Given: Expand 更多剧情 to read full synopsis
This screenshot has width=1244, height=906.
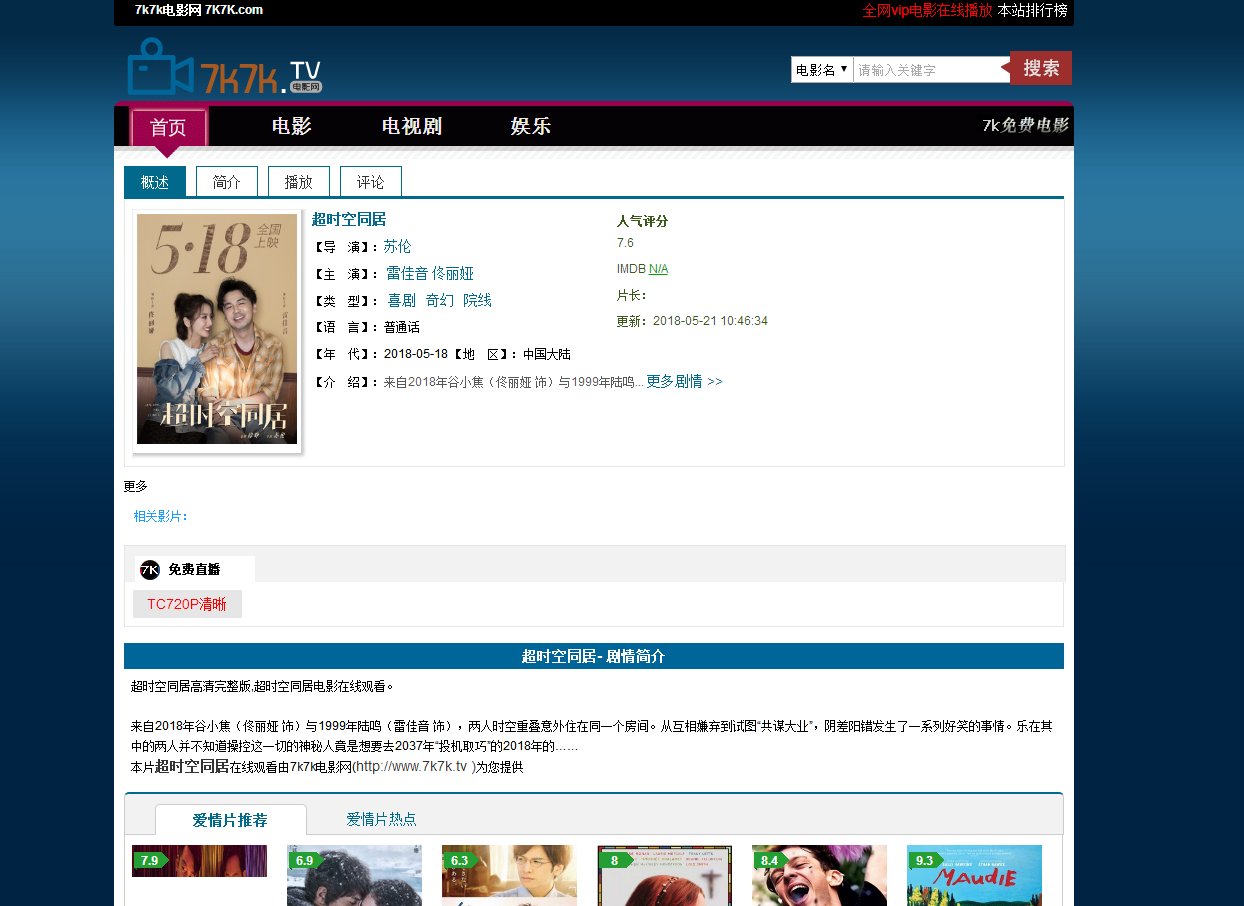Looking at the screenshot, I should tap(684, 382).
